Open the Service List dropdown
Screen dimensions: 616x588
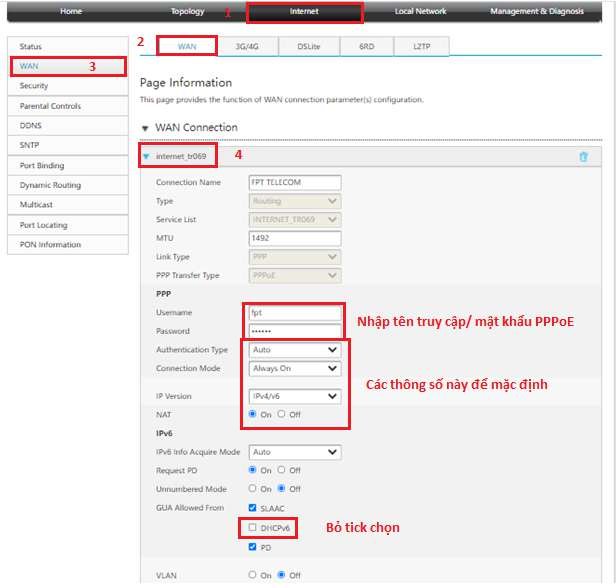(x=295, y=220)
